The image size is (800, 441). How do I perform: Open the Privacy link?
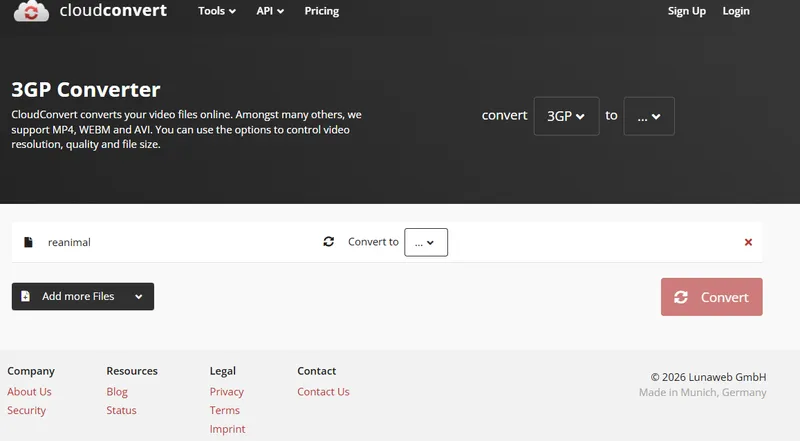[227, 391]
